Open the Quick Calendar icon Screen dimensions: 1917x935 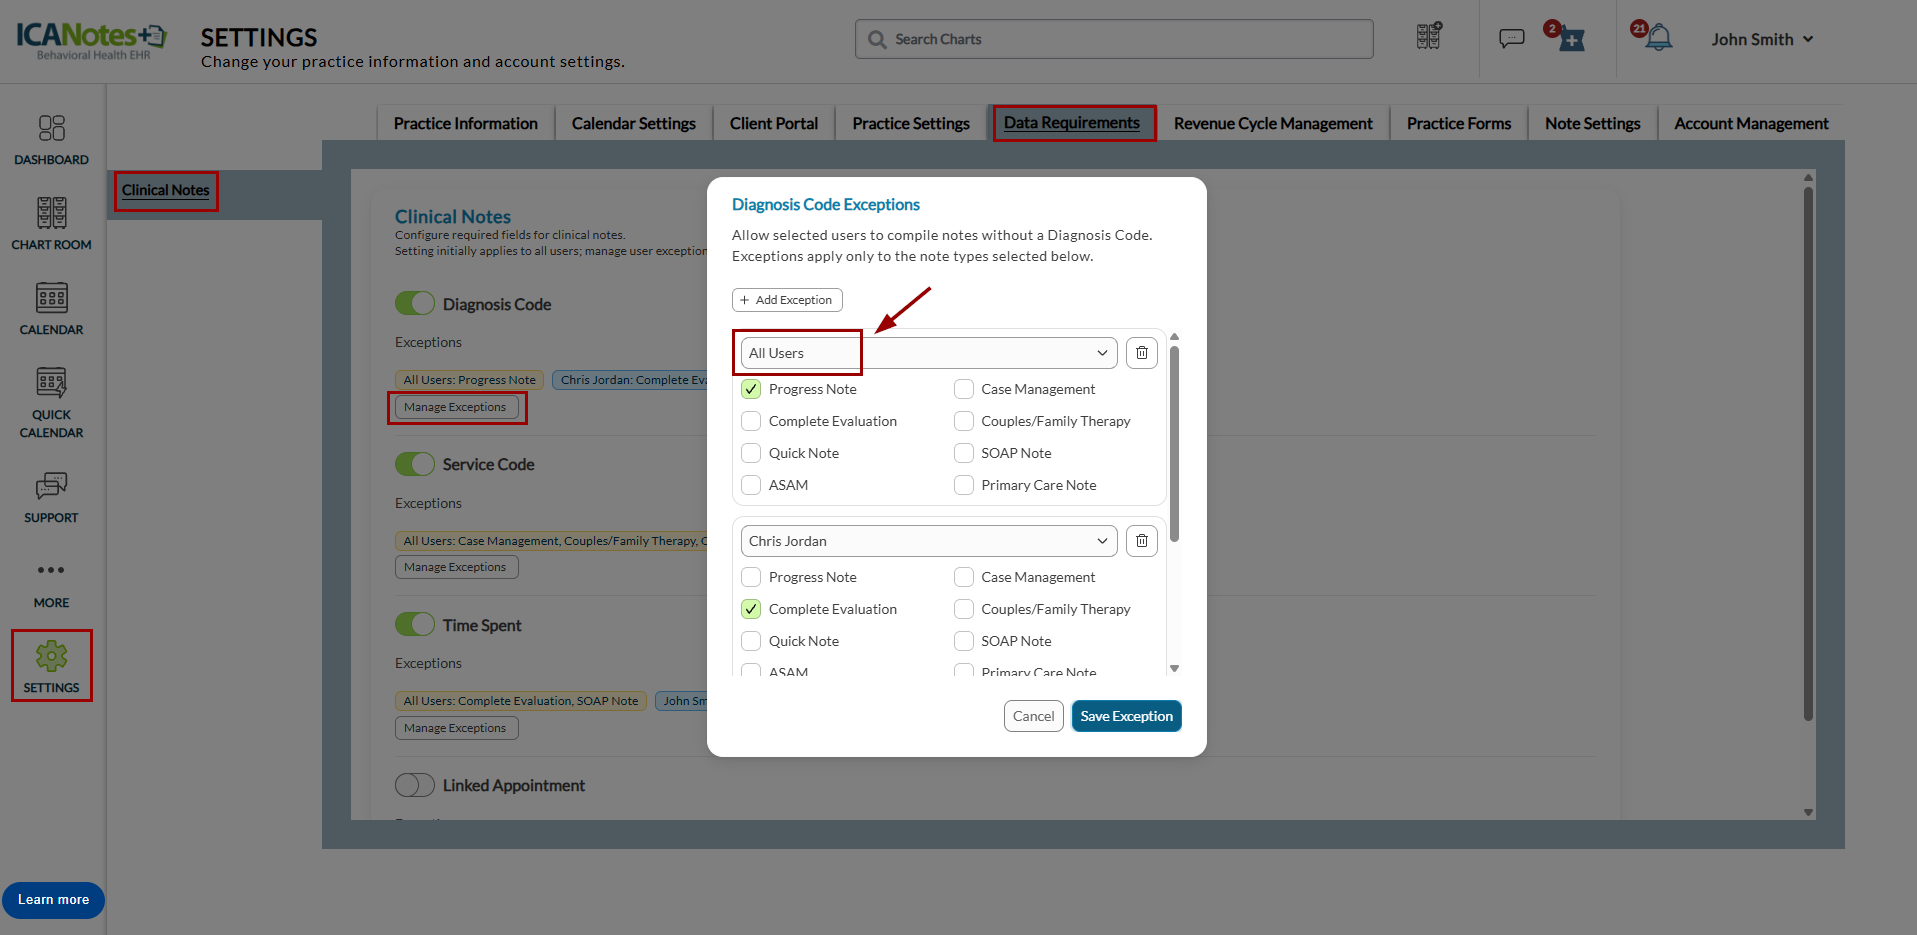(51, 402)
